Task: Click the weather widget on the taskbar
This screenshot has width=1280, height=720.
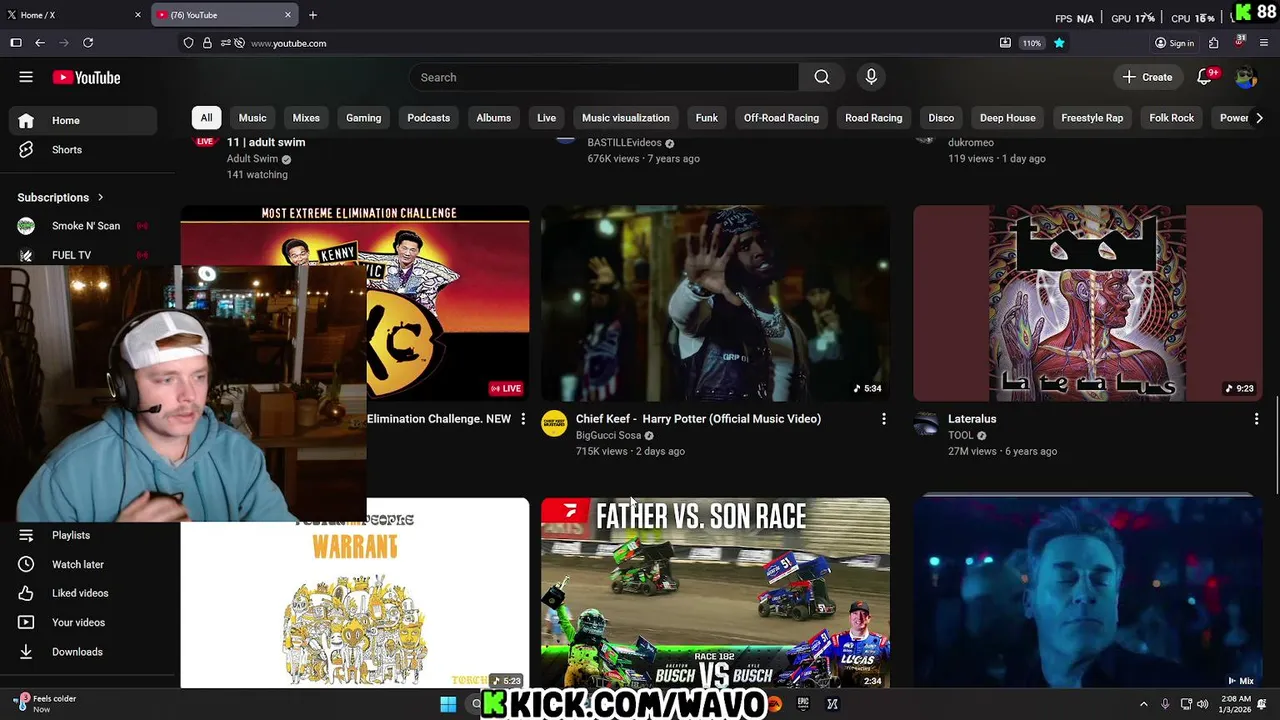Action: 45,704
